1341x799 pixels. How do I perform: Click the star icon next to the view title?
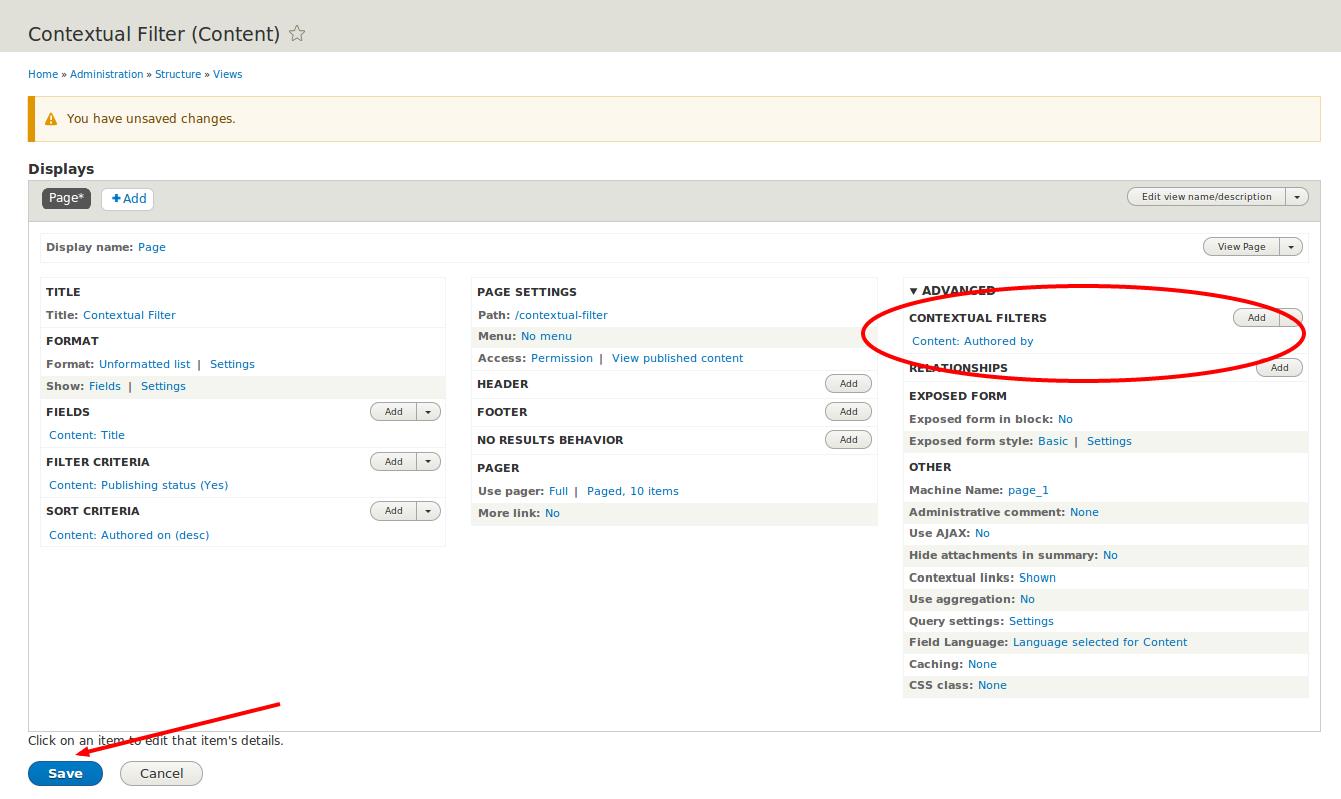tap(296, 33)
